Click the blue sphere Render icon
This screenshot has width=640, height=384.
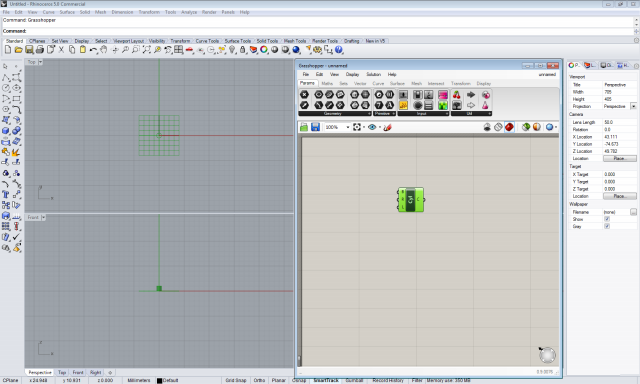click(x=296, y=50)
